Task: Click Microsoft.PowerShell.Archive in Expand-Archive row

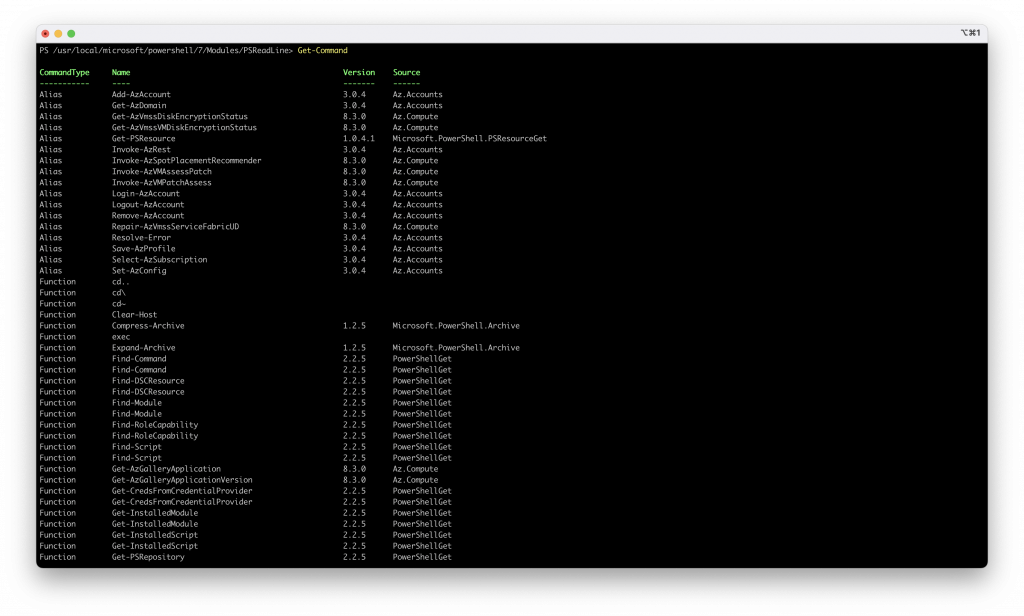Action: coord(456,348)
